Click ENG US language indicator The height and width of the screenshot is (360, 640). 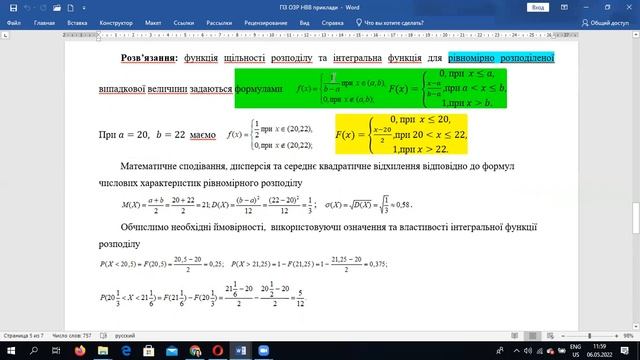[x=576, y=351]
